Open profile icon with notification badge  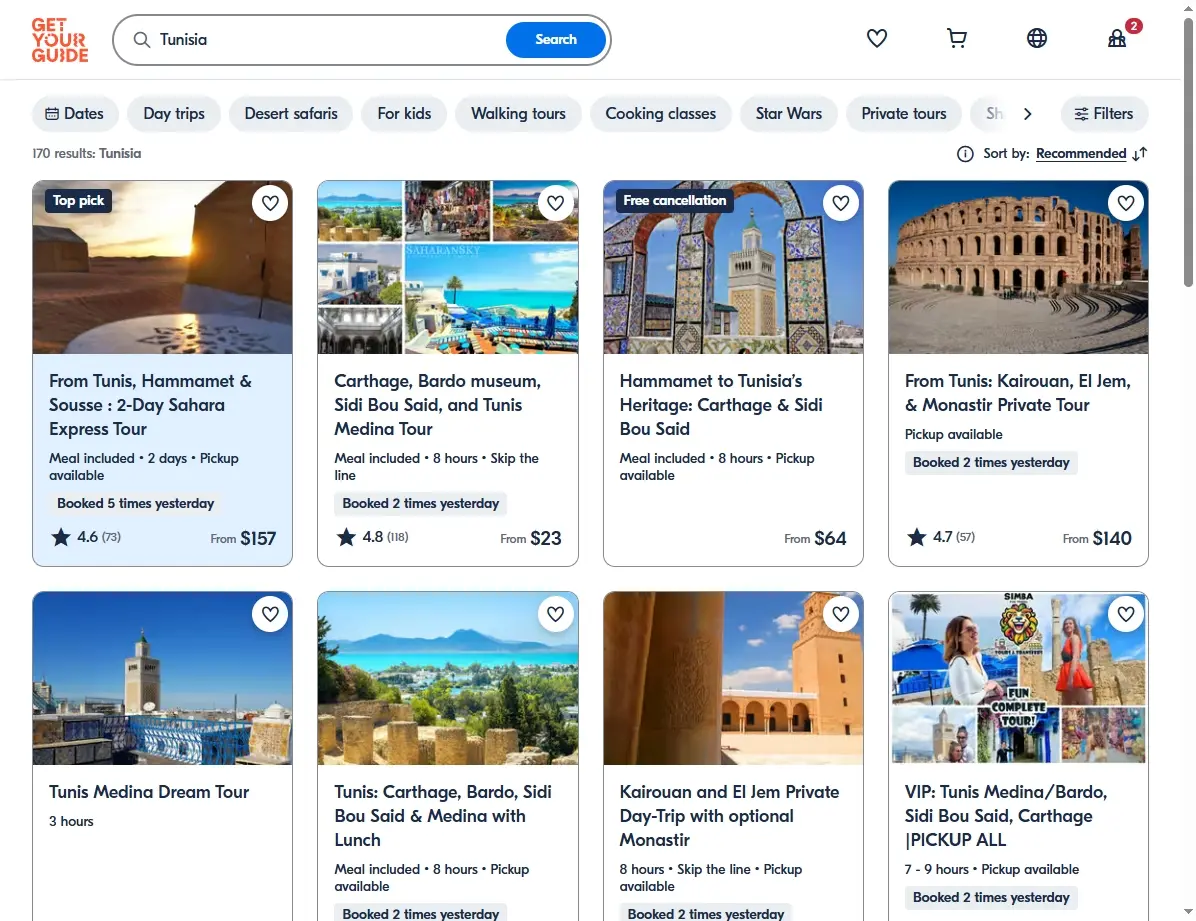[x=1117, y=38]
